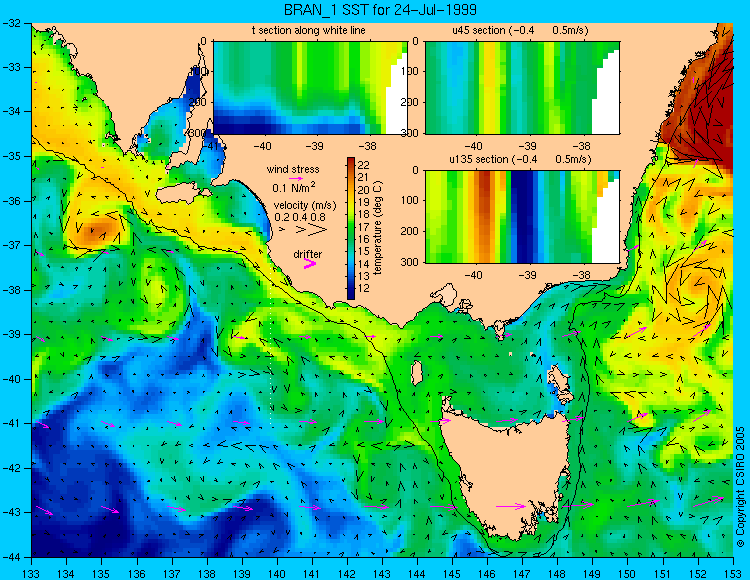Click the velocity scale arrowheads in the legend
Viewport: 750px width, 580px height.
pos(304,230)
